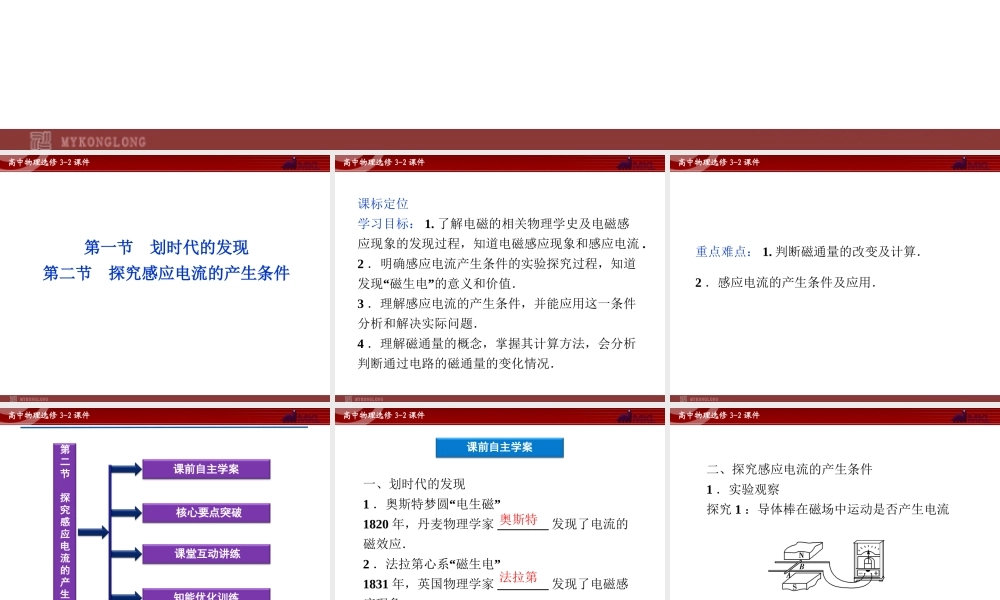Click the MYKONGLONG logo icon in the banner
This screenshot has width=1000, height=600.
(41, 141)
